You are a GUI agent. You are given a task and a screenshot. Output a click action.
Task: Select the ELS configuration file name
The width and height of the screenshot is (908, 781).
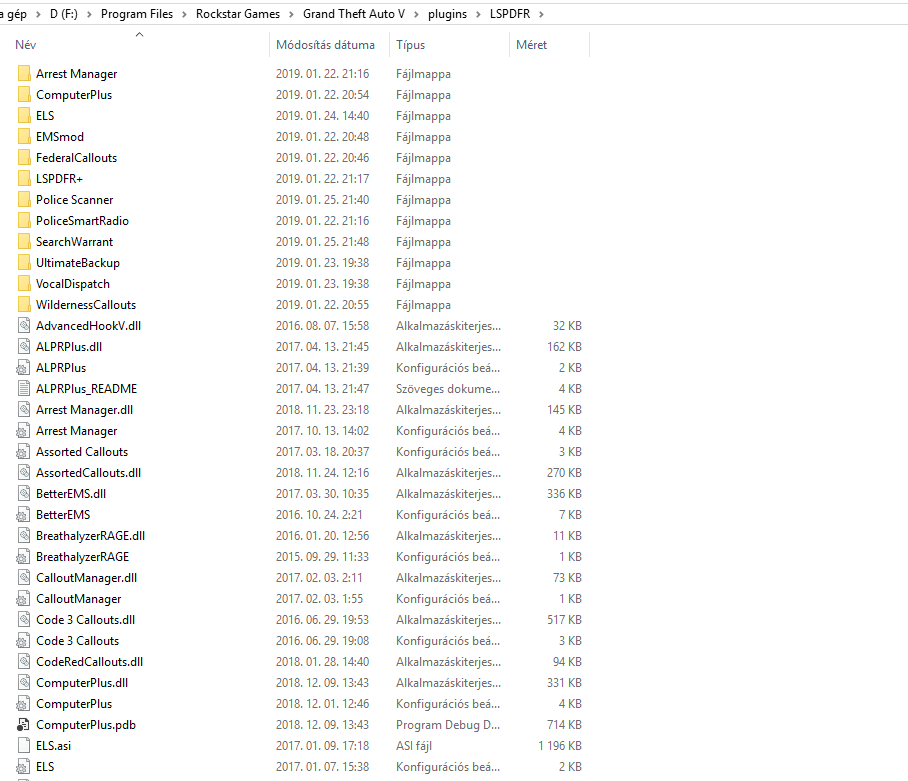[45, 767]
